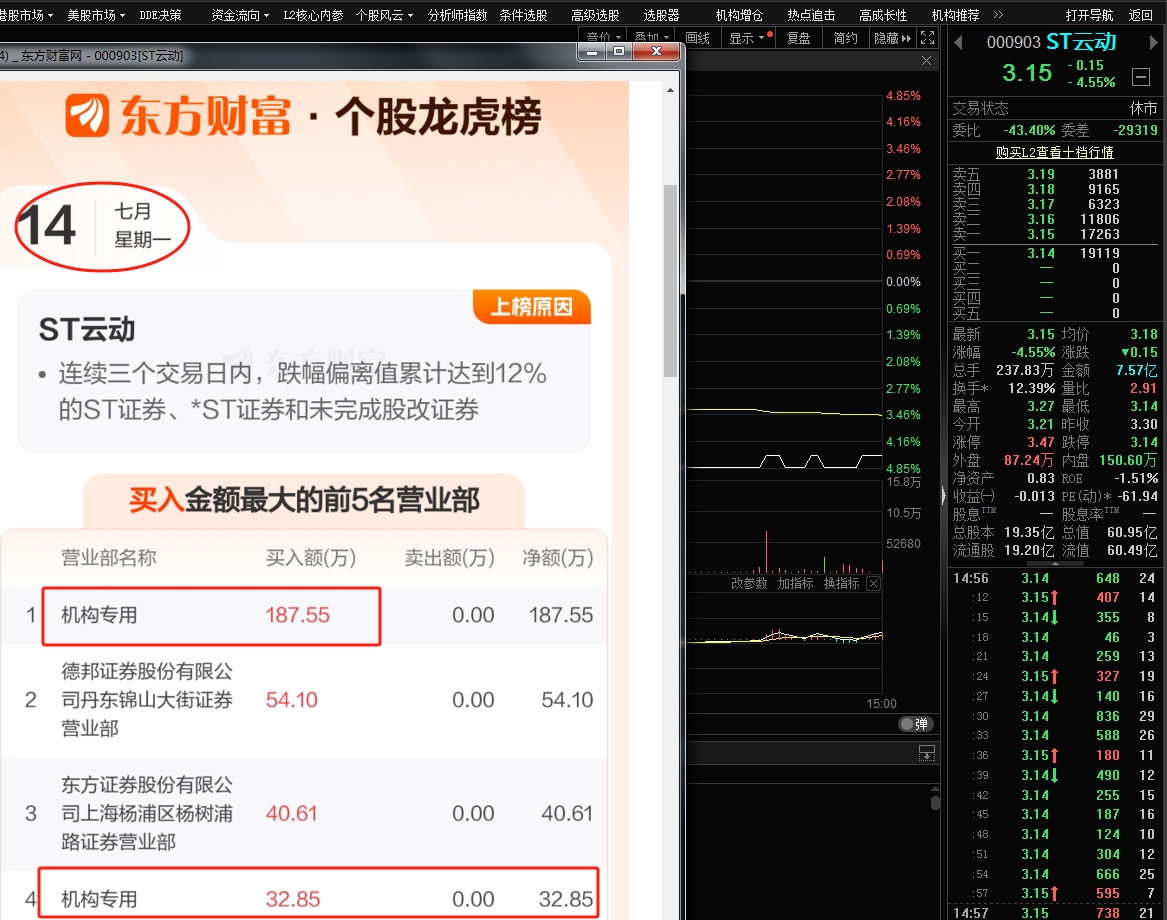Open 高级选股 menu item
The image size is (1167, 920).
click(x=595, y=15)
